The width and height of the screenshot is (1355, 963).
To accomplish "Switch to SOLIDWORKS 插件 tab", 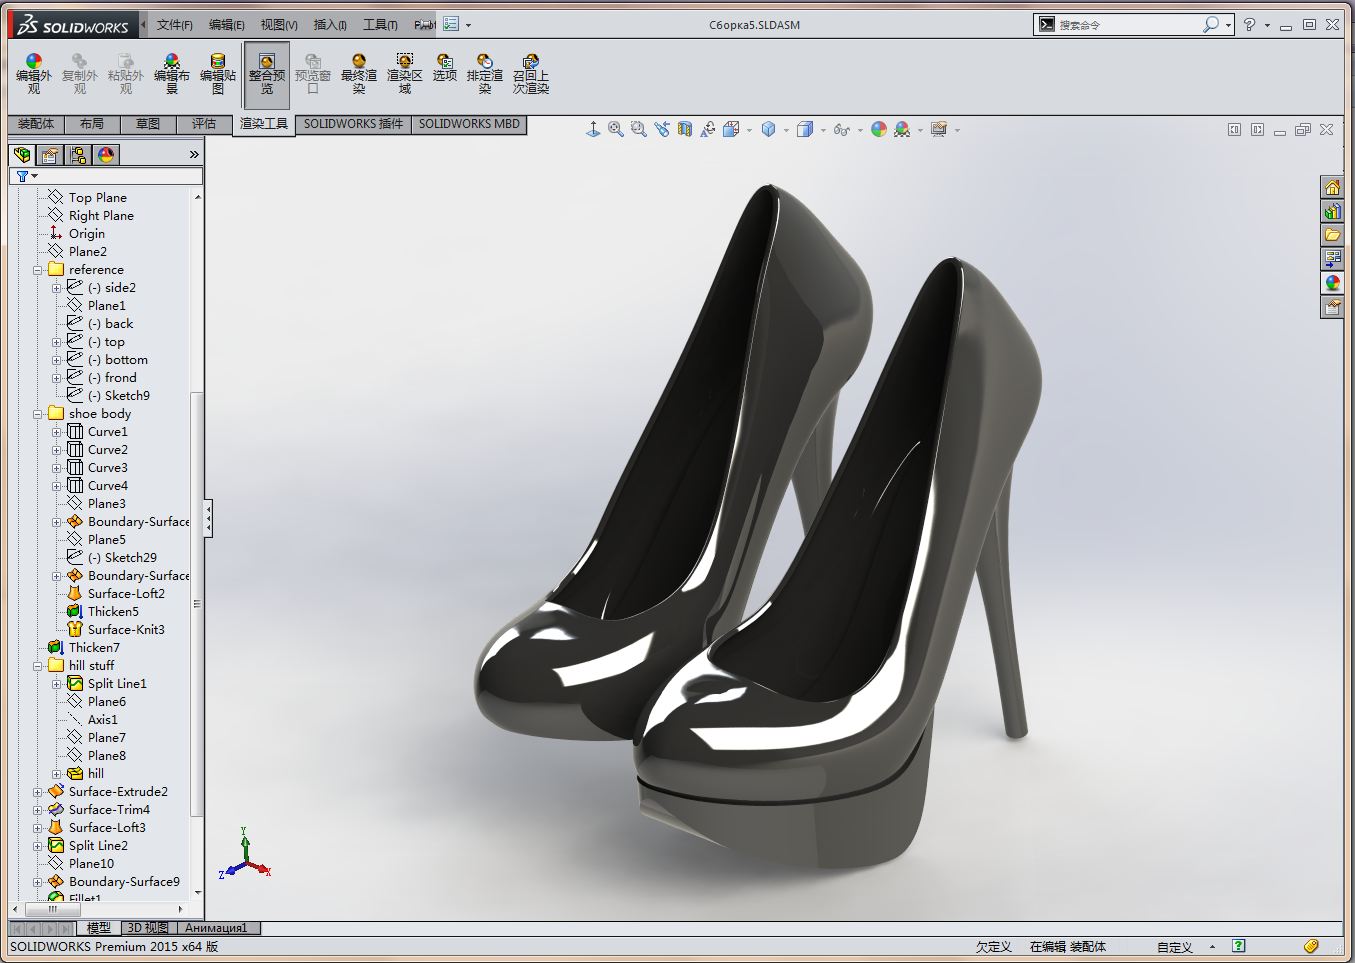I will (353, 124).
